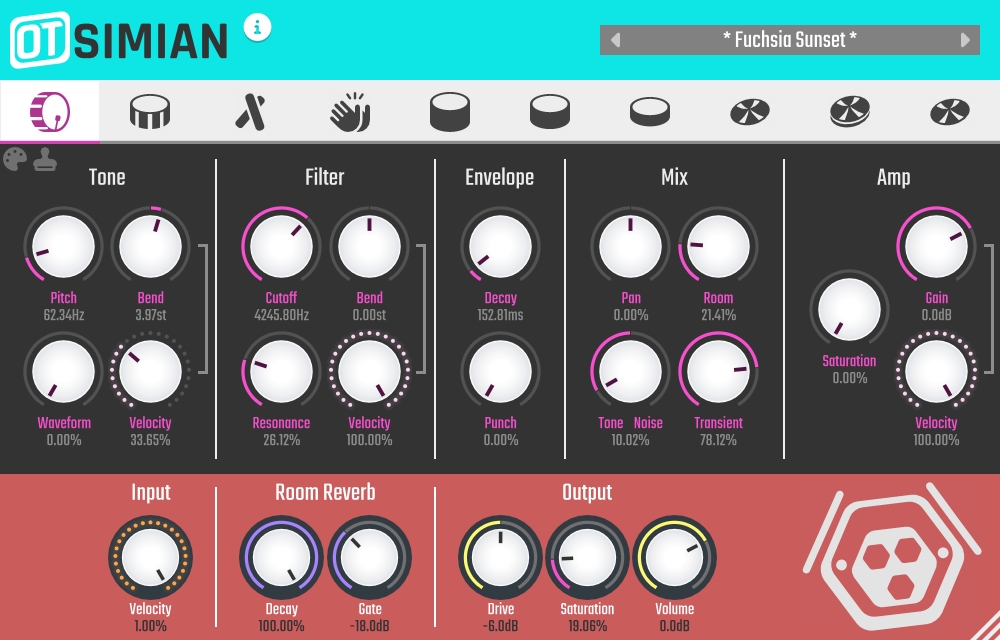Click the Room value 21.41%
This screenshot has width=1000, height=640.
[x=718, y=315]
